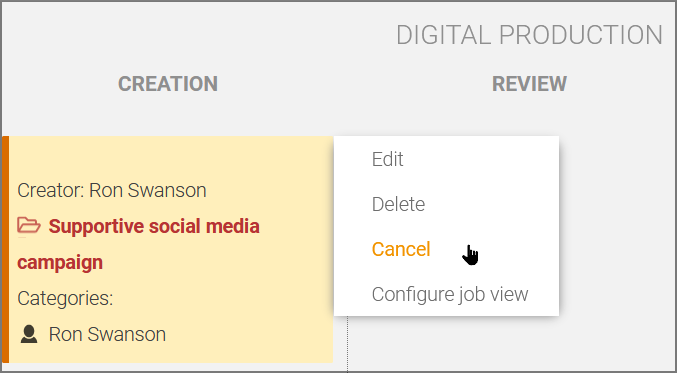Click the word campaign in the job title
677x373 pixels.
[60, 262]
